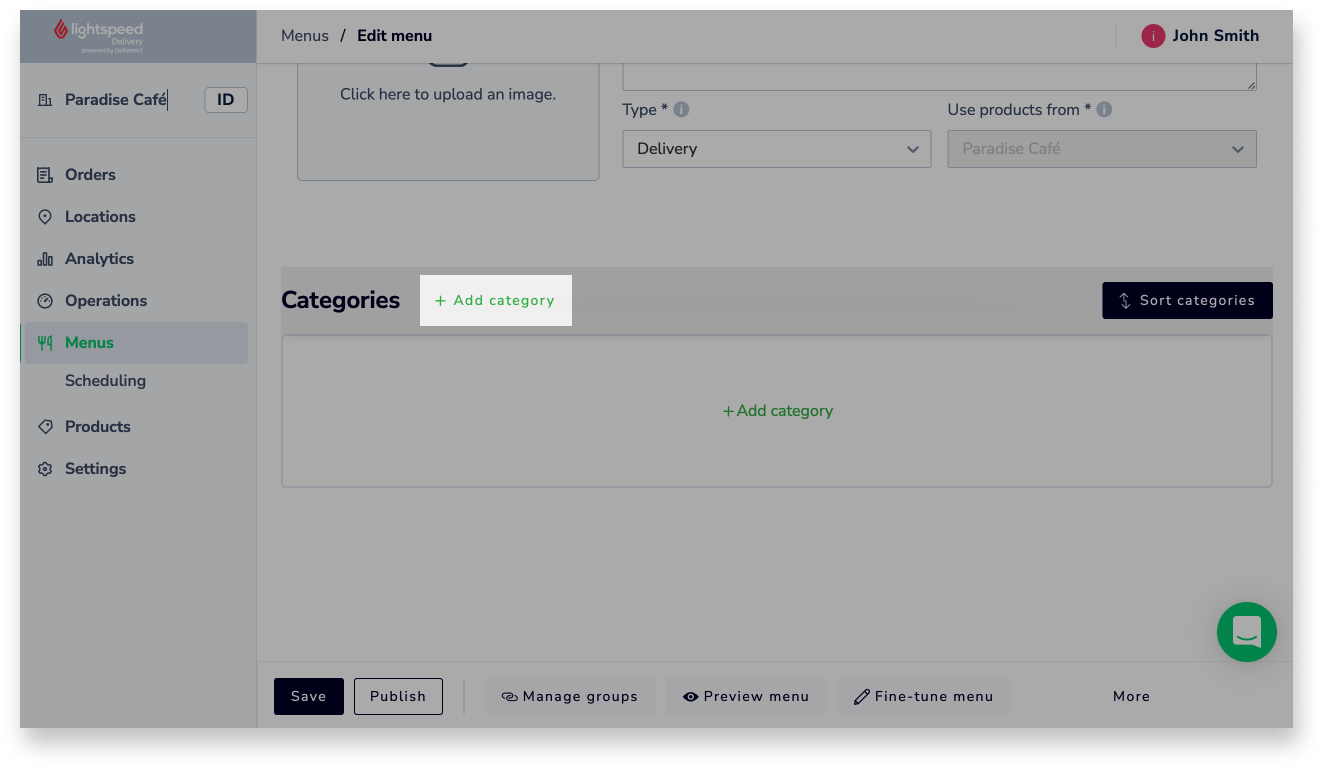Click Preview menu with eye icon

pos(746,697)
